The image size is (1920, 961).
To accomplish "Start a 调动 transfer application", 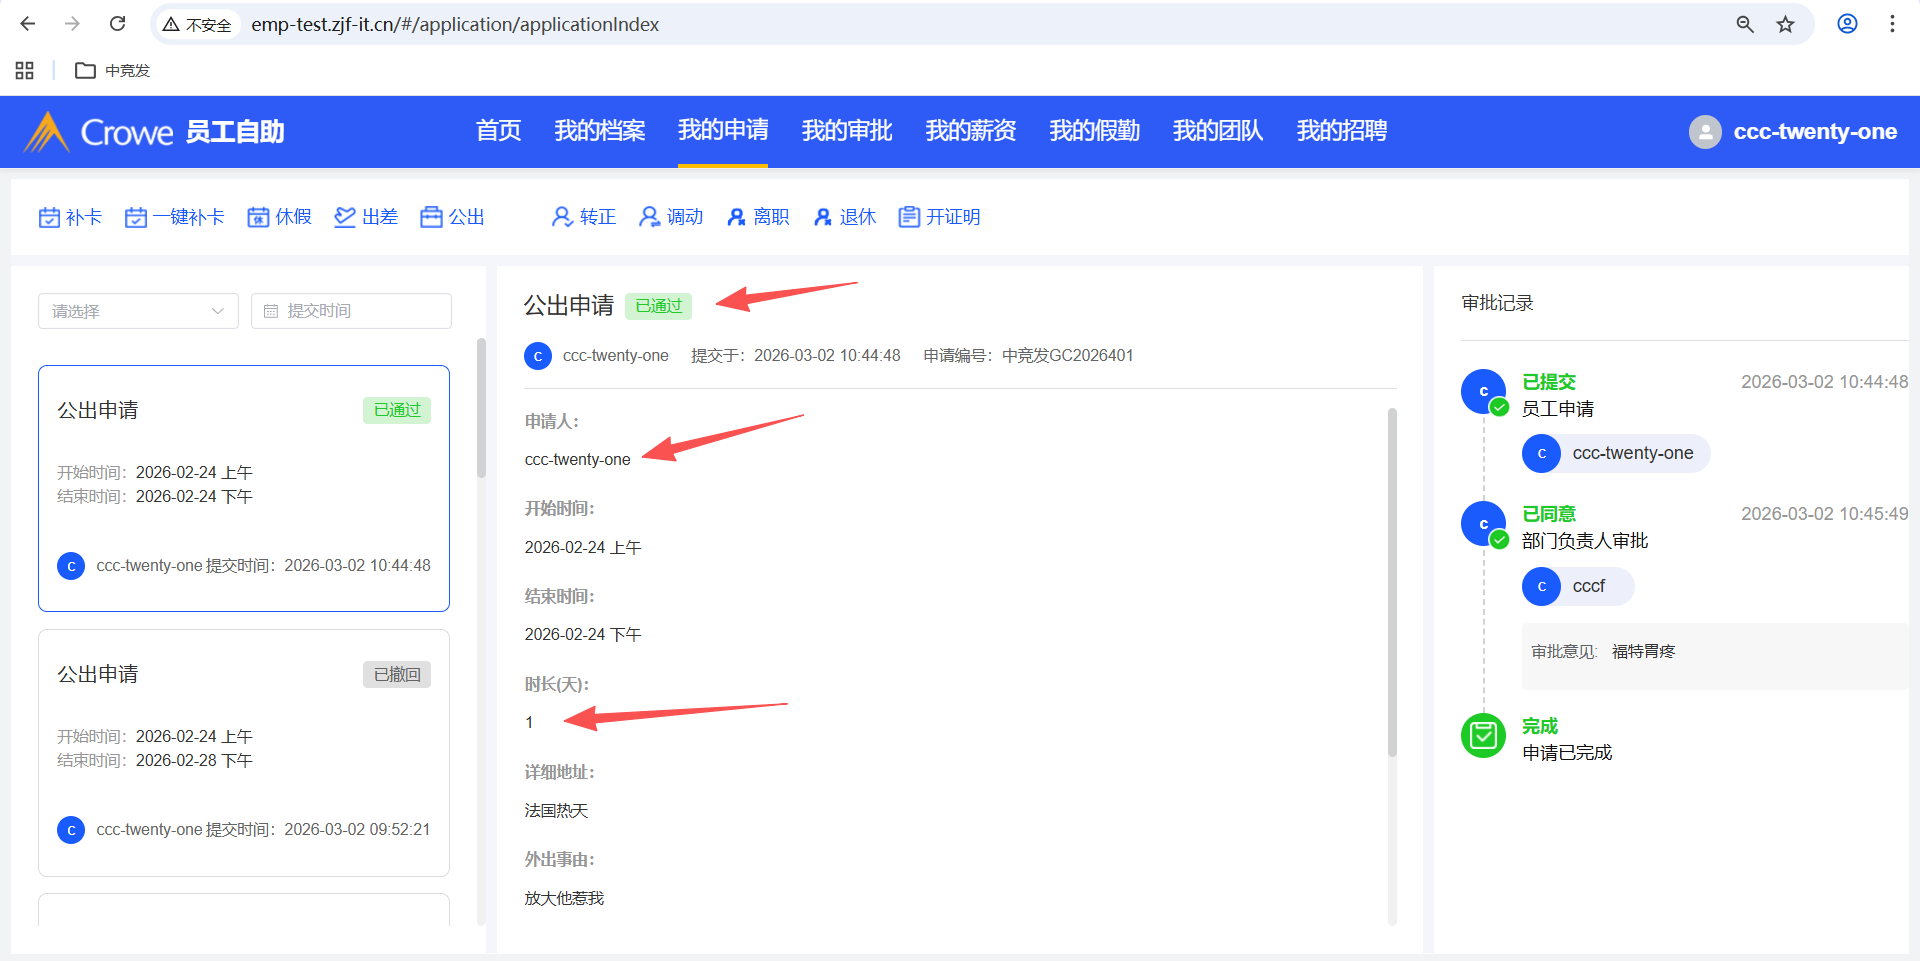I will [x=671, y=217].
